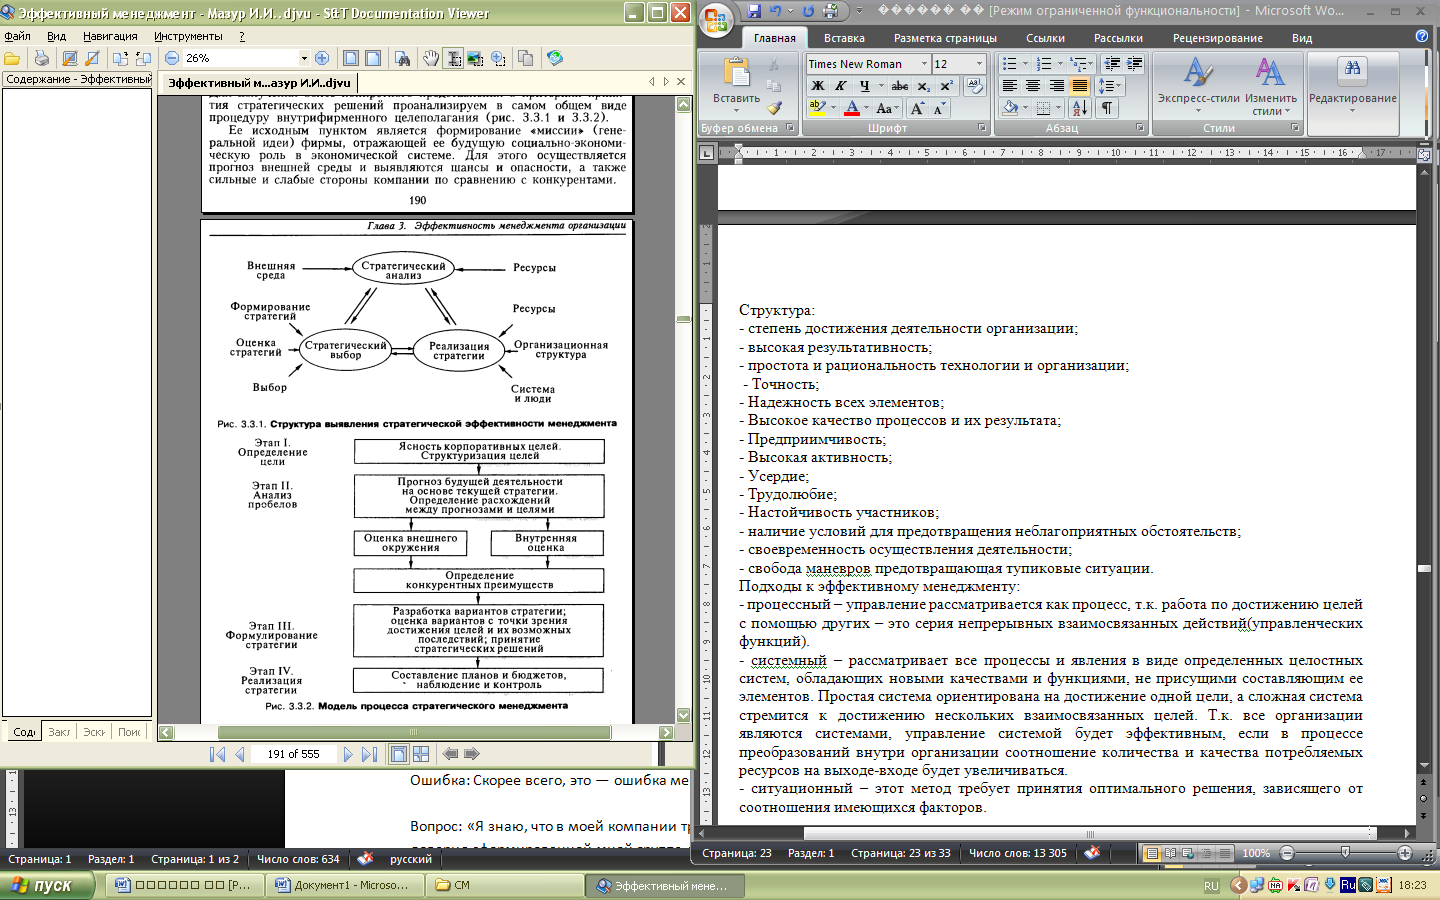Toggle center alignment in Word
Screen dimensions: 1440x900
pyautogui.click(x=1033, y=86)
